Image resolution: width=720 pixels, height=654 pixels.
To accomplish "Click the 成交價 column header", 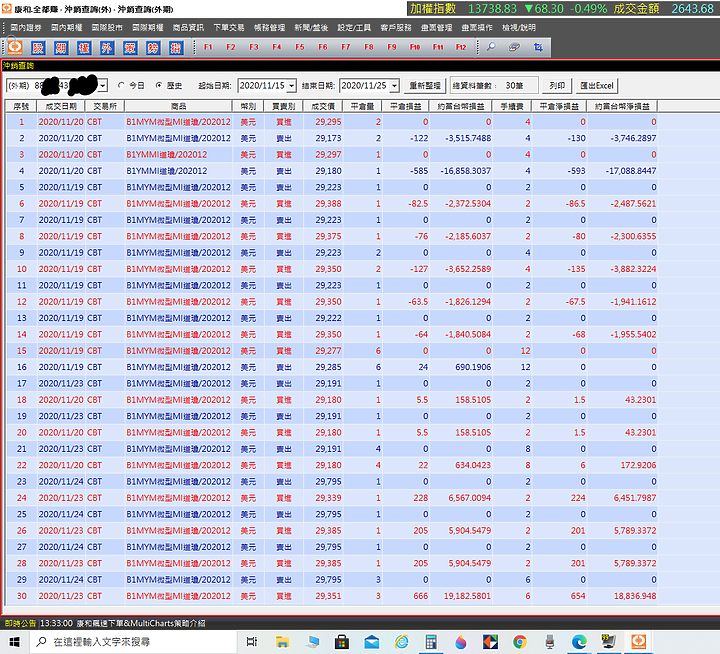I will pyautogui.click(x=323, y=107).
